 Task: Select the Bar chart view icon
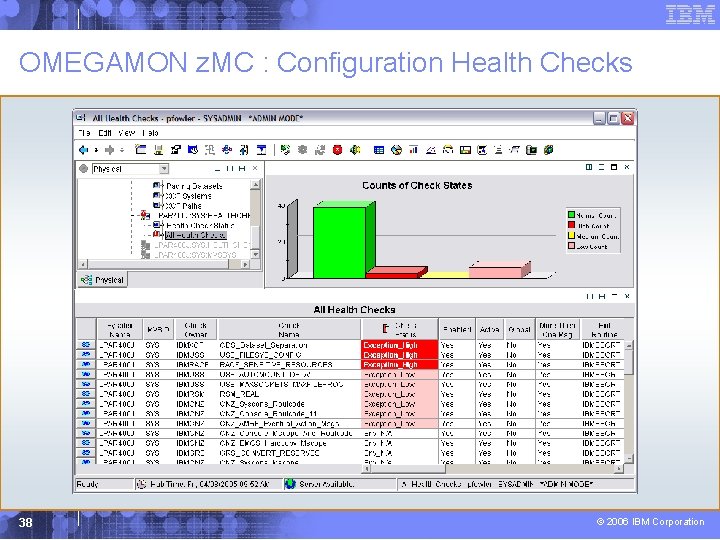coord(413,150)
